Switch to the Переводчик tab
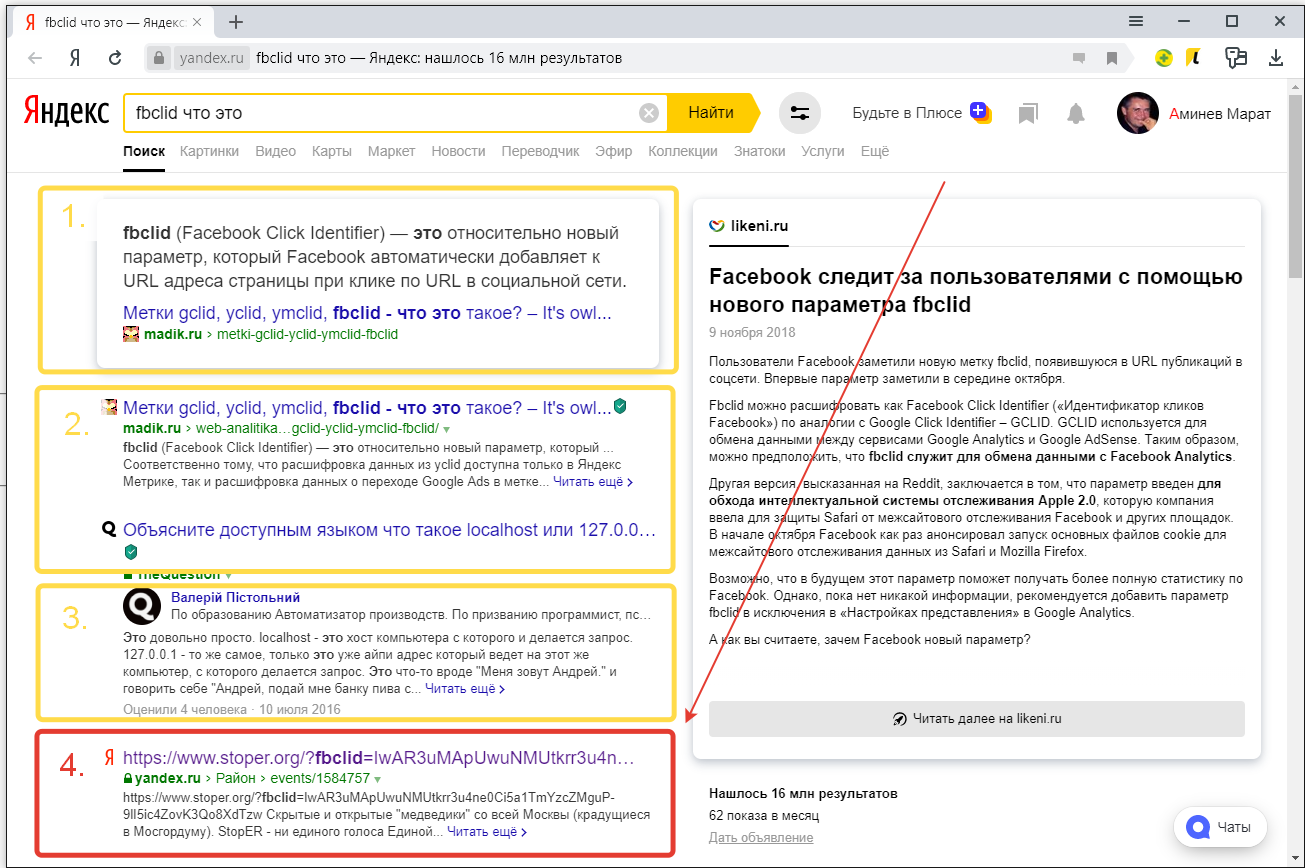Image resolution: width=1305 pixels, height=868 pixels. coord(540,151)
